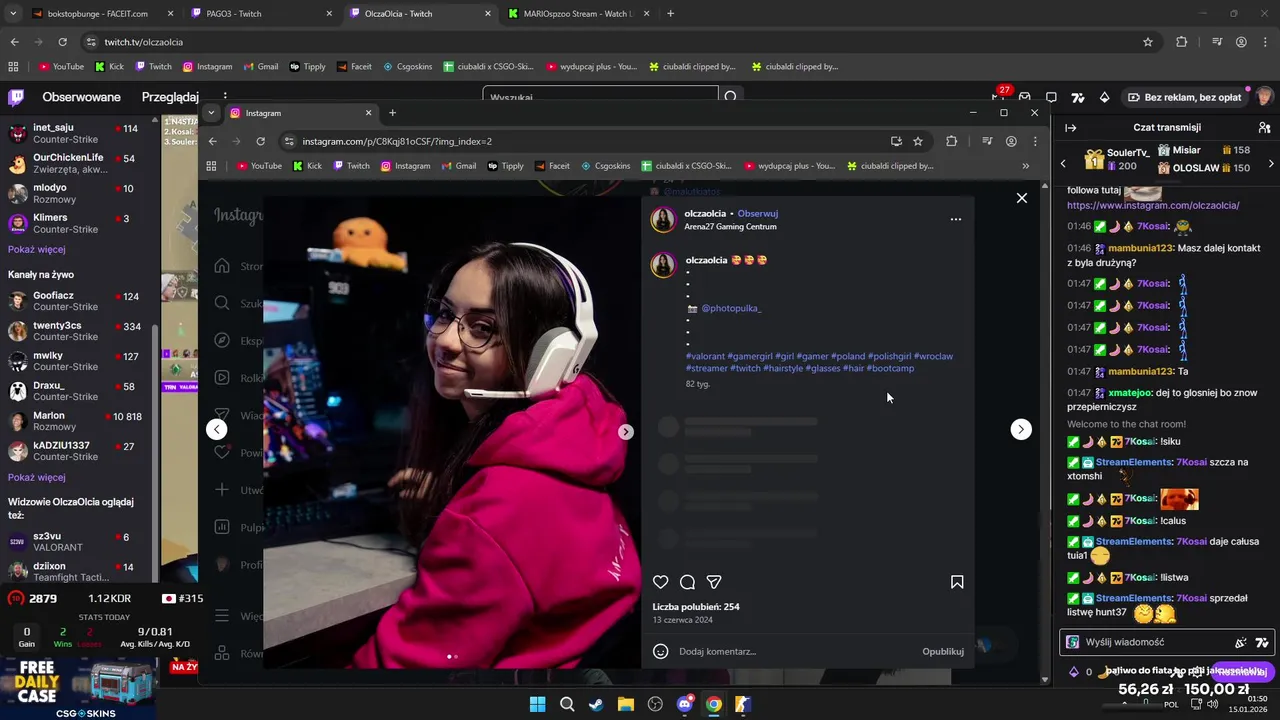Screen dimensions: 1280x720
Task: Open olczaolcia profile picture in post header
Action: tap(663, 219)
